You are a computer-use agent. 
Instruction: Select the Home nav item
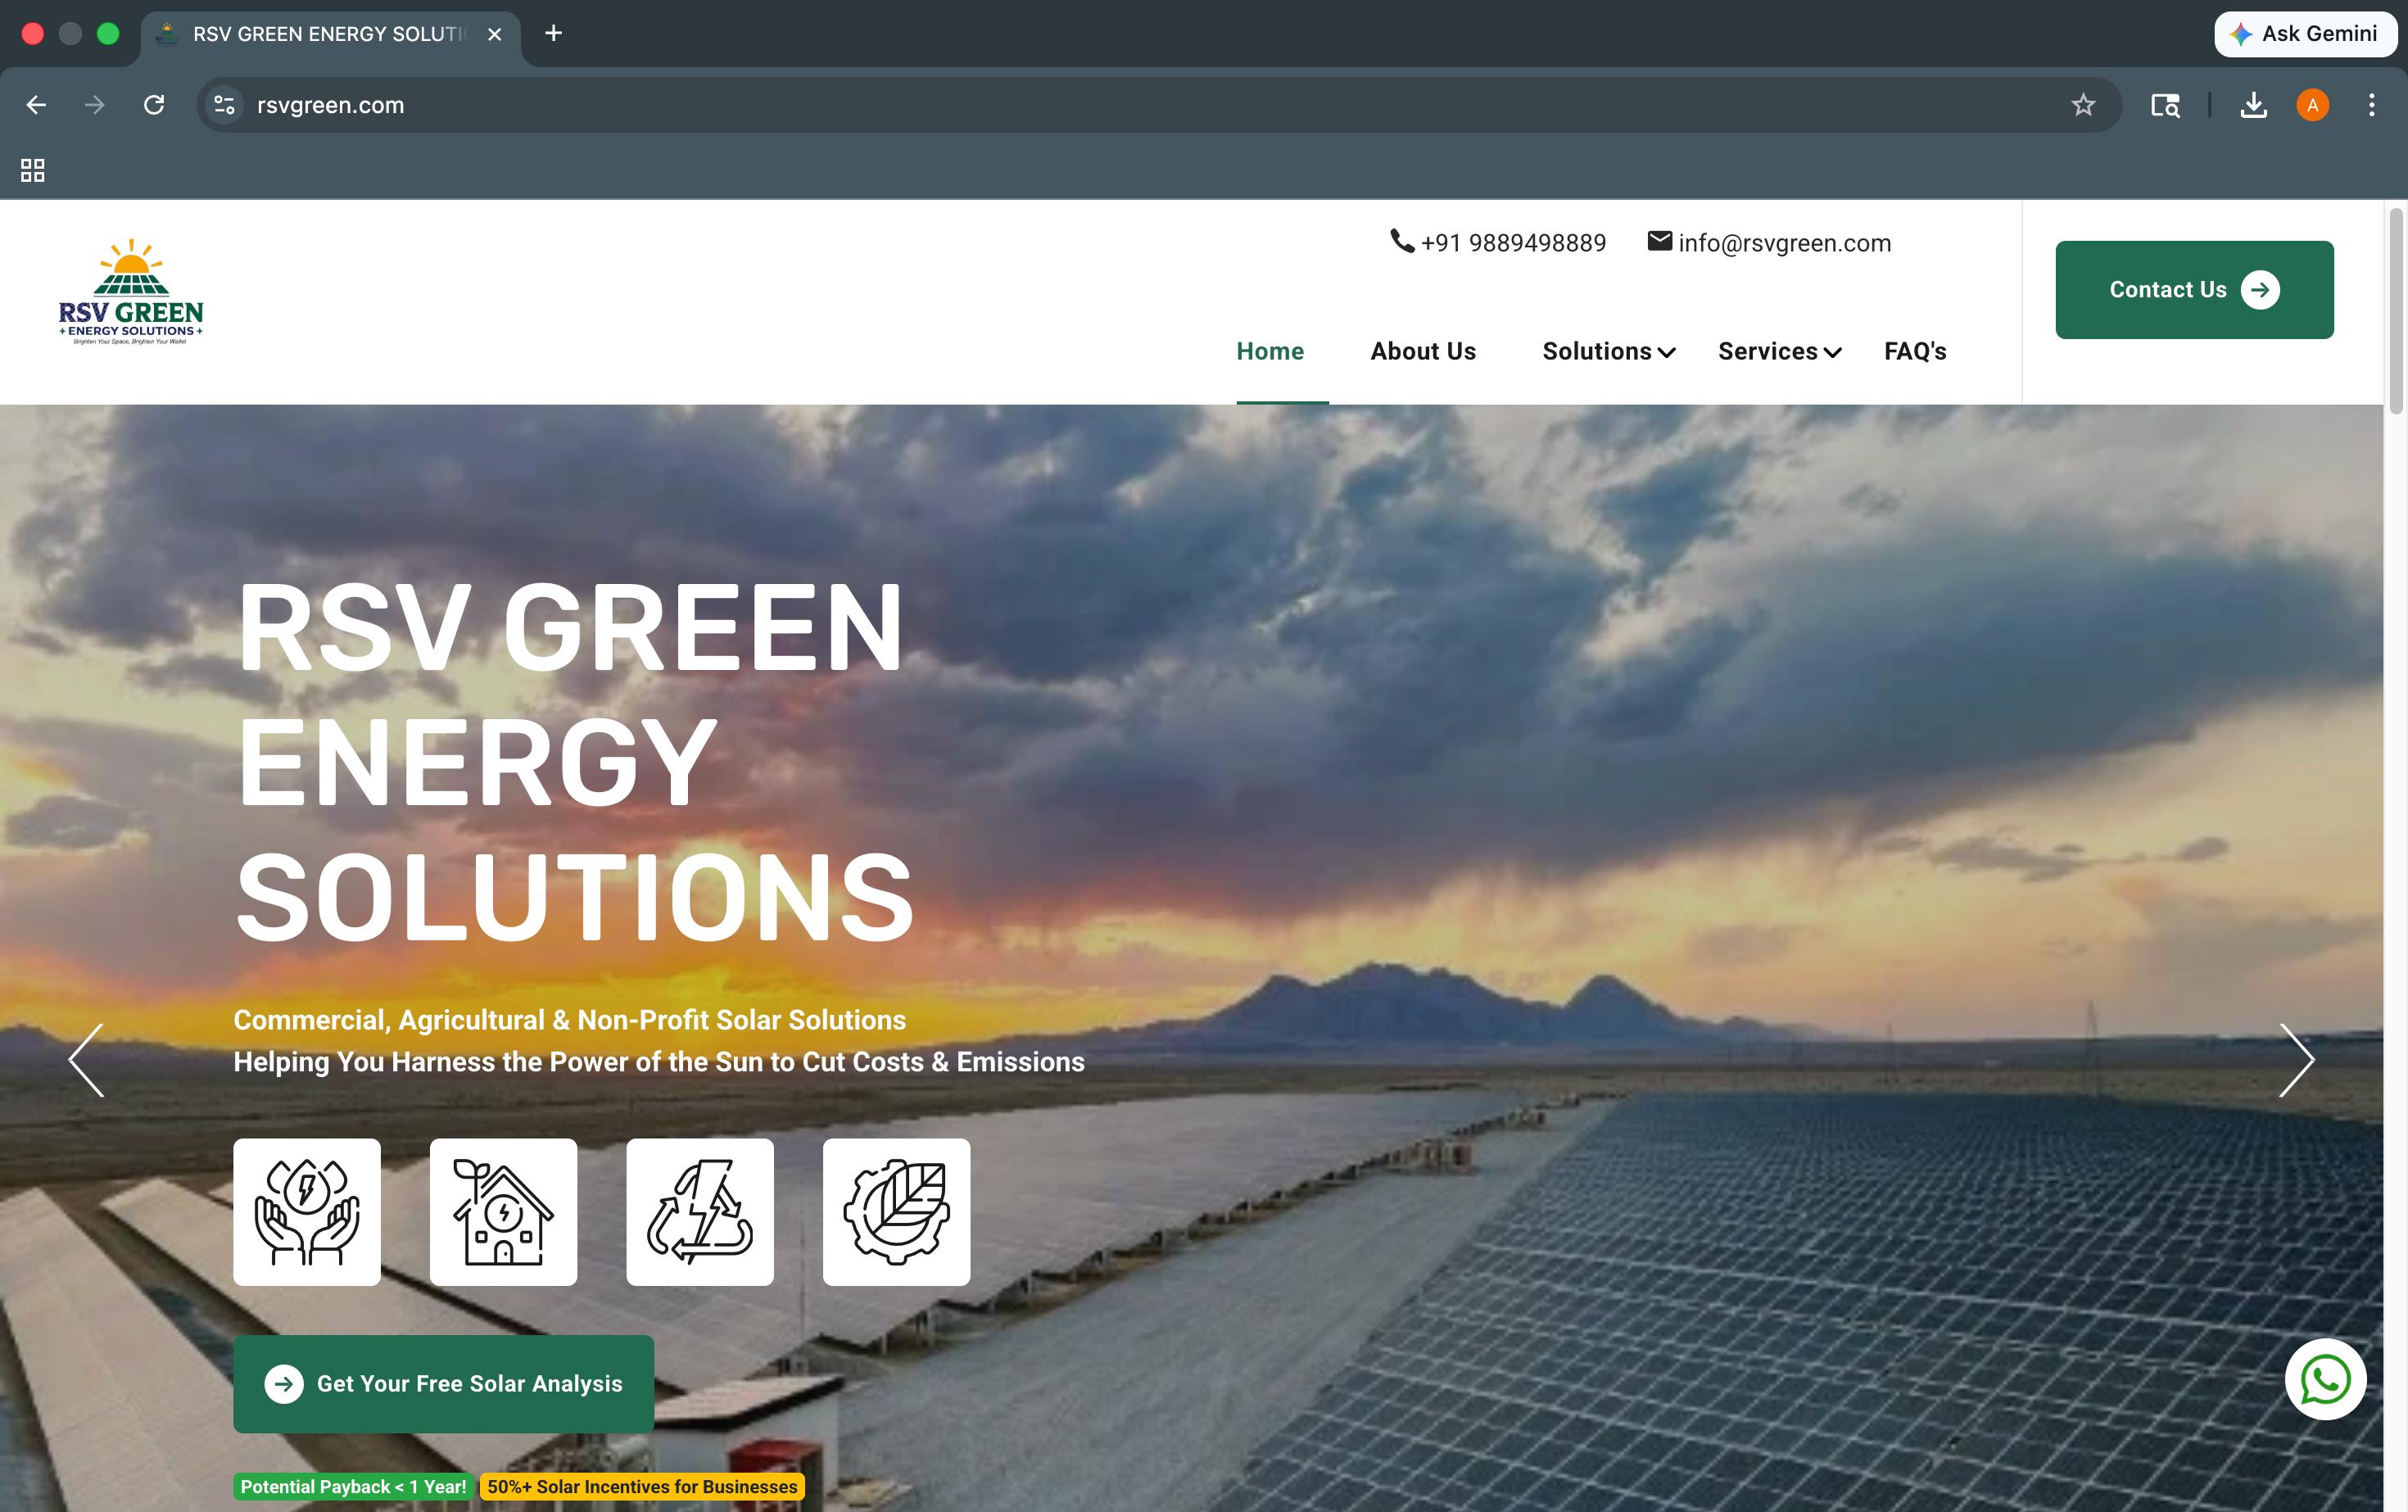pos(1270,351)
